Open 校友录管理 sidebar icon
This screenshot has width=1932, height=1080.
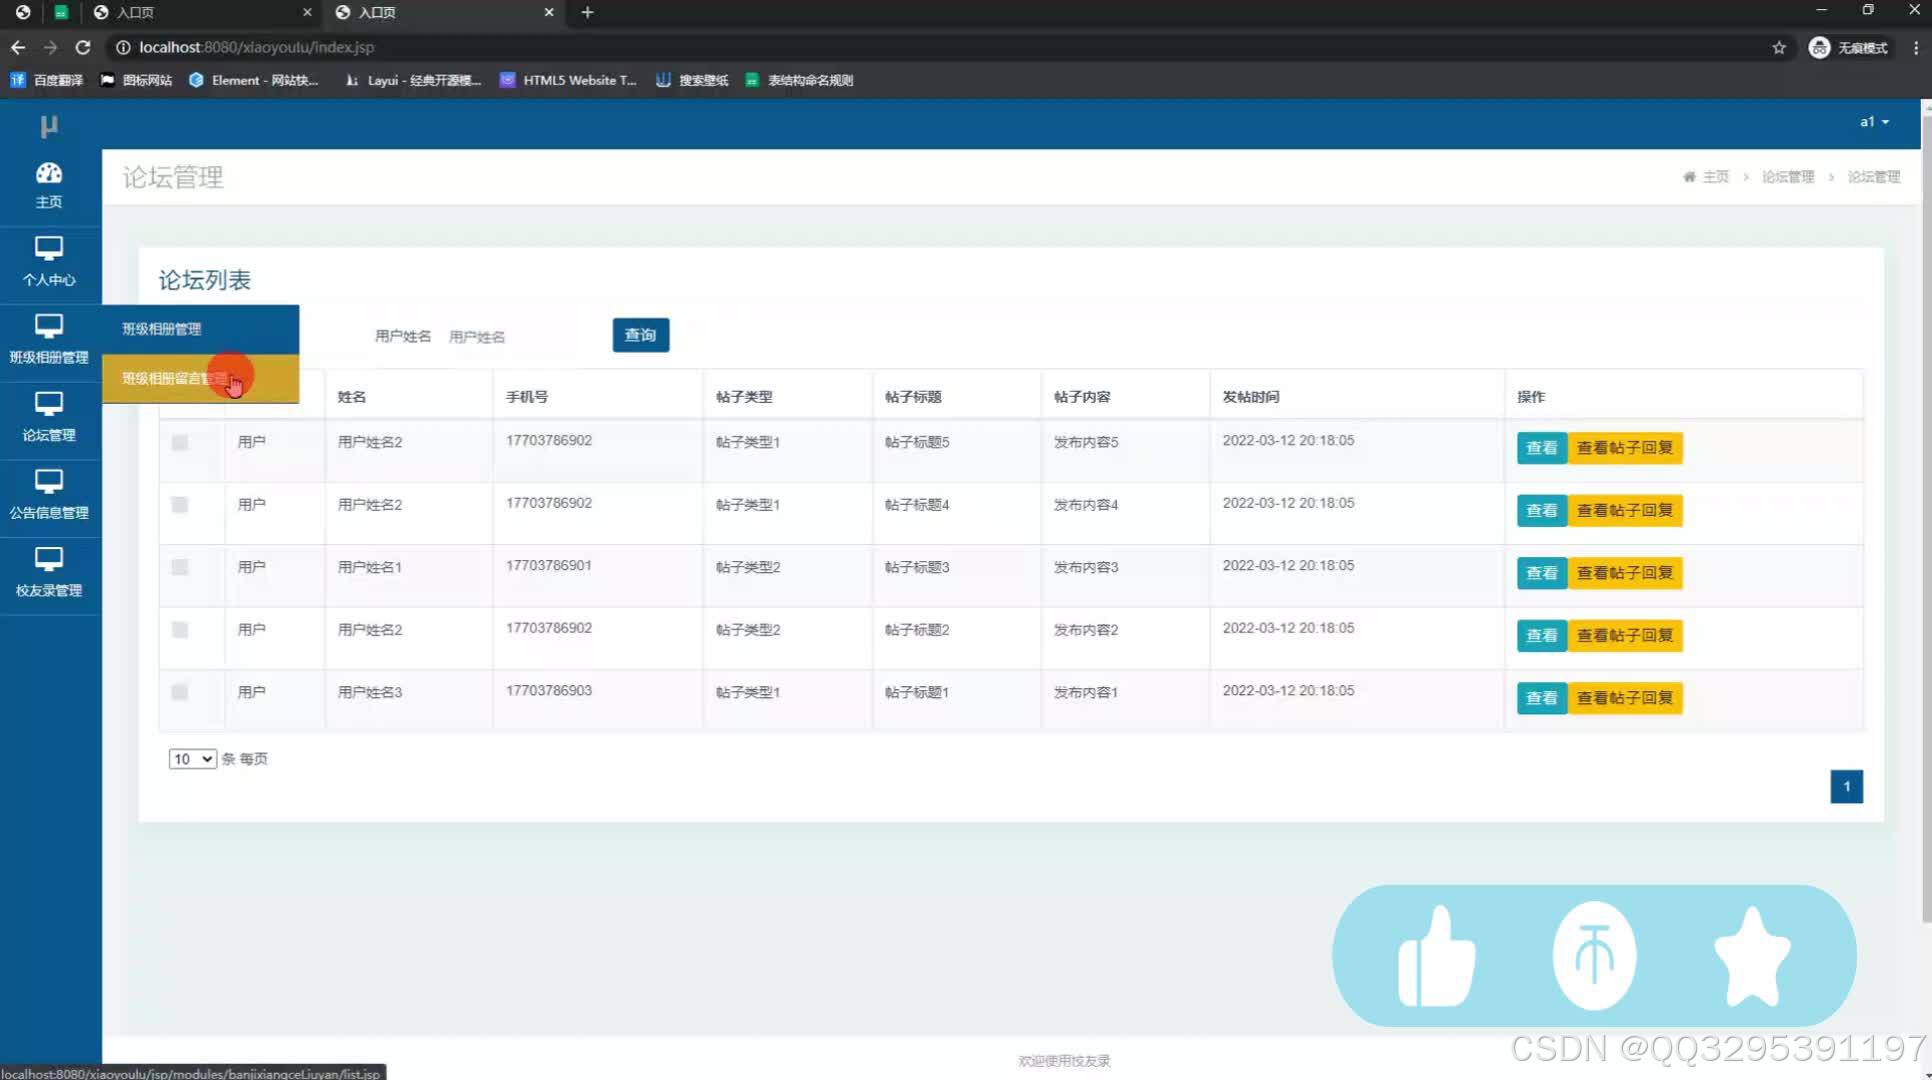pos(49,559)
